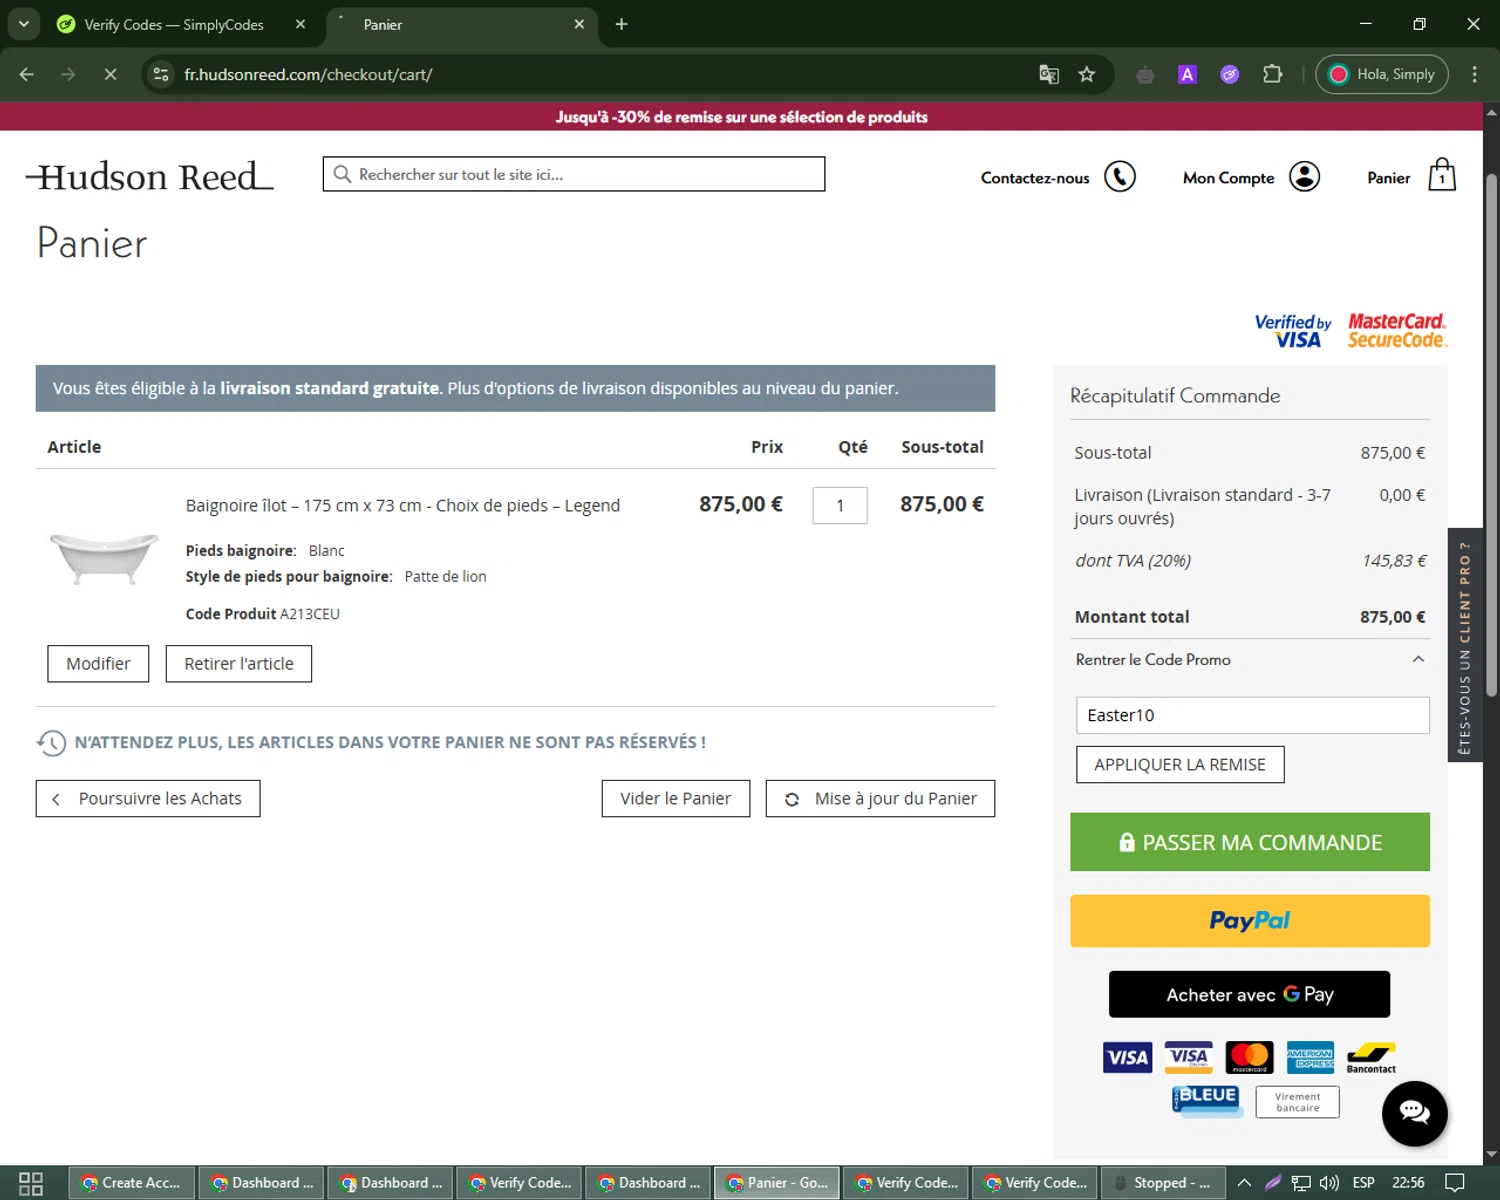Open the shopping basket icon in header
Screen dimensions: 1500x1200
click(x=1441, y=175)
